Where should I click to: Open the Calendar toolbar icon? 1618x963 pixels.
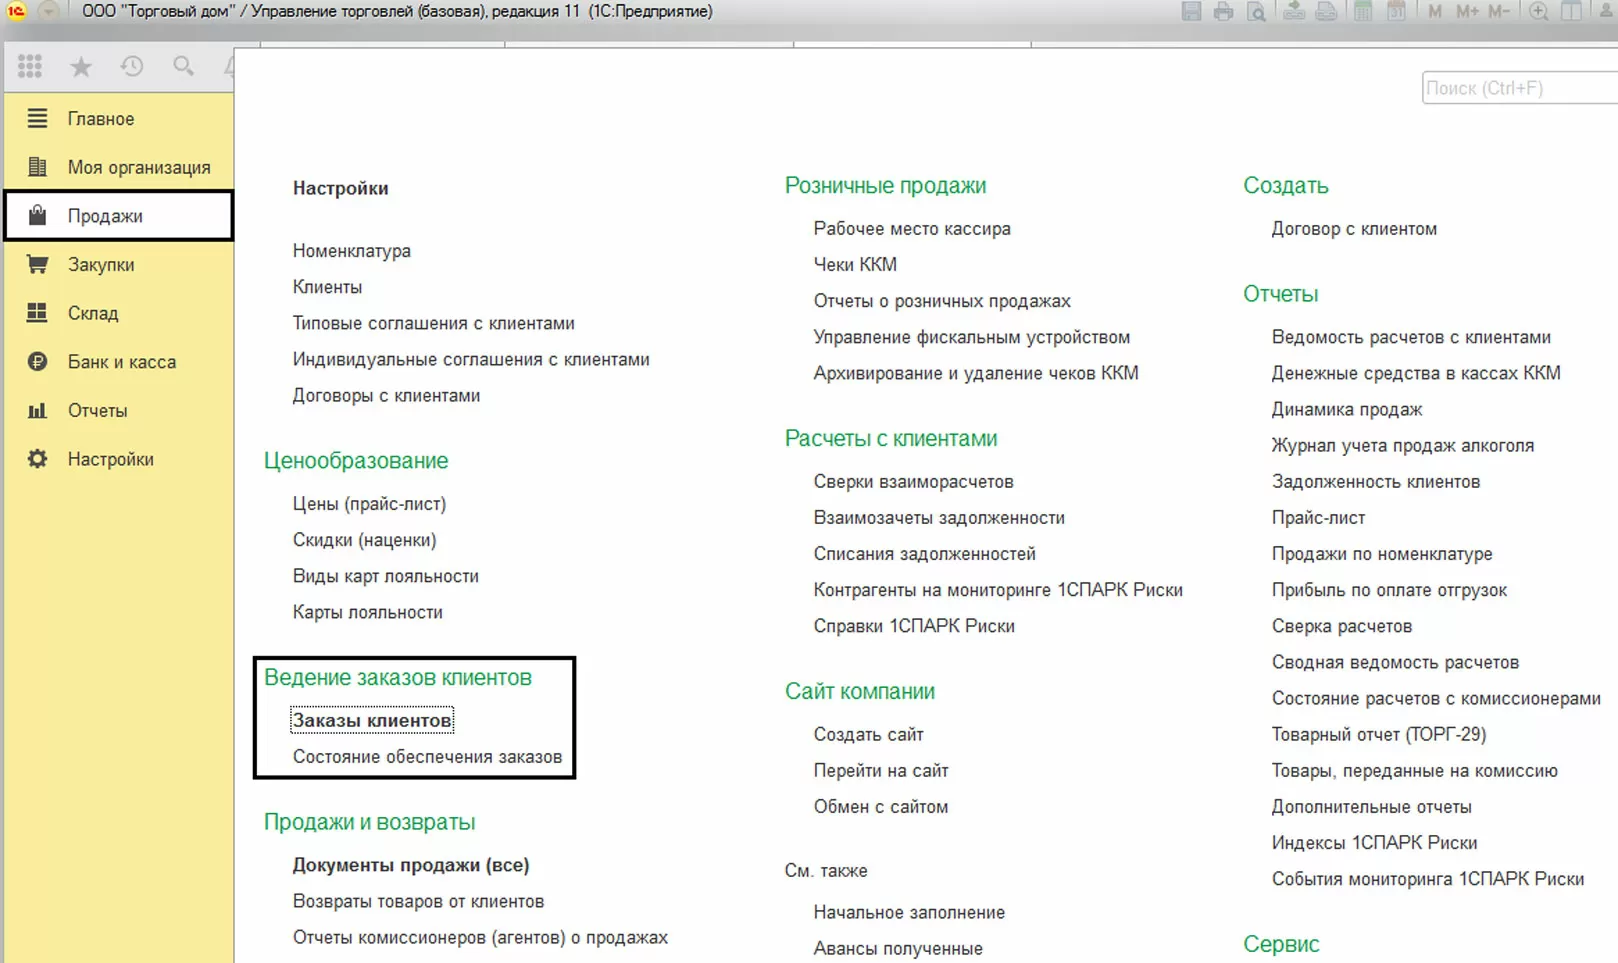[1396, 11]
